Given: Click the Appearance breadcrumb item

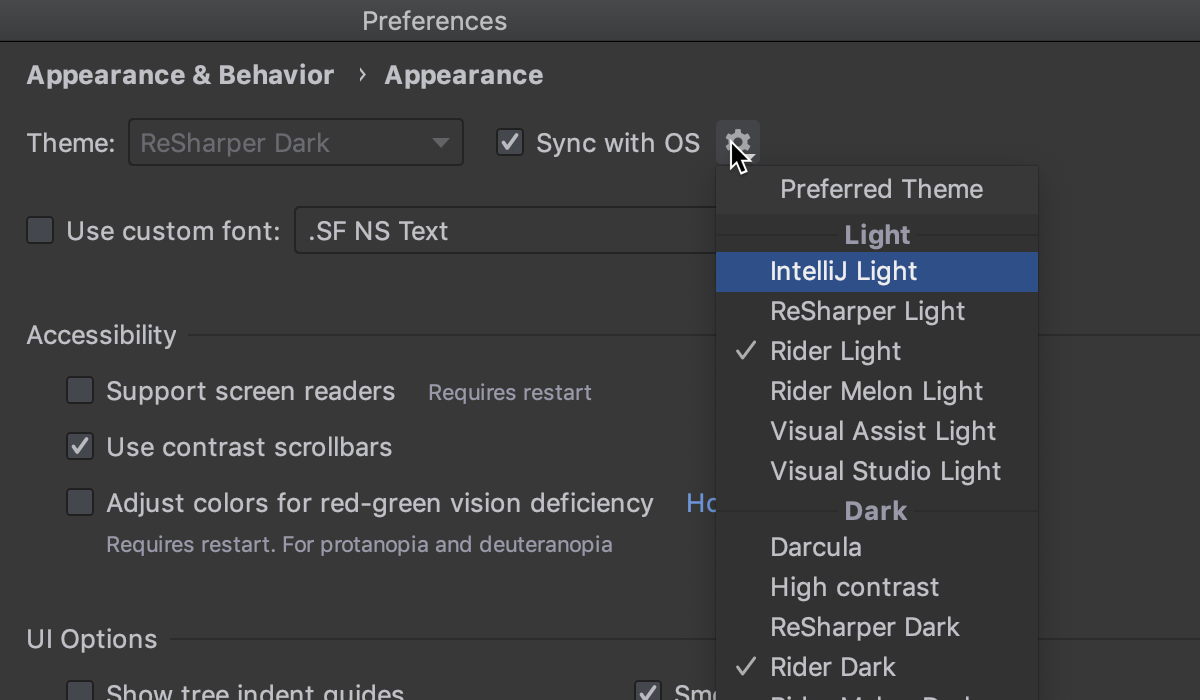Looking at the screenshot, I should tap(464, 75).
